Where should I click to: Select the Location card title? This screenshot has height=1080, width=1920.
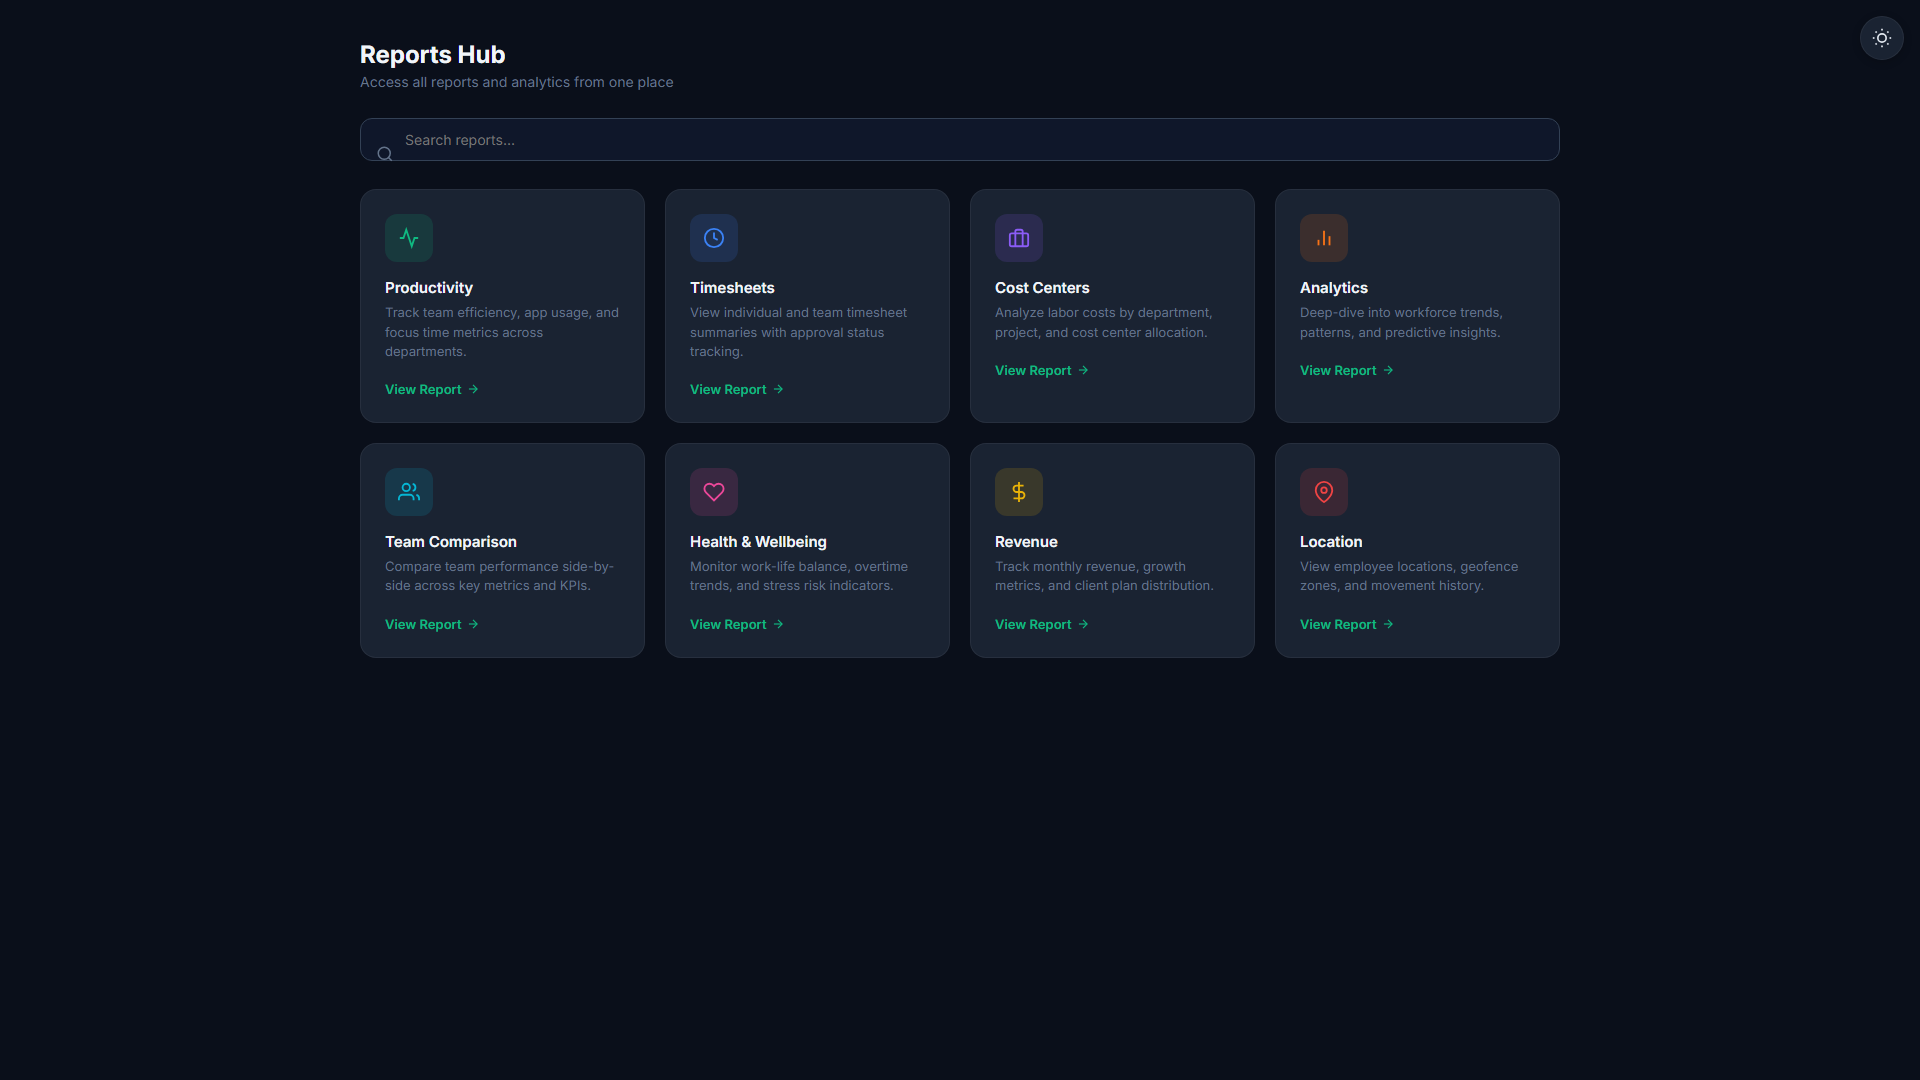tap(1331, 542)
